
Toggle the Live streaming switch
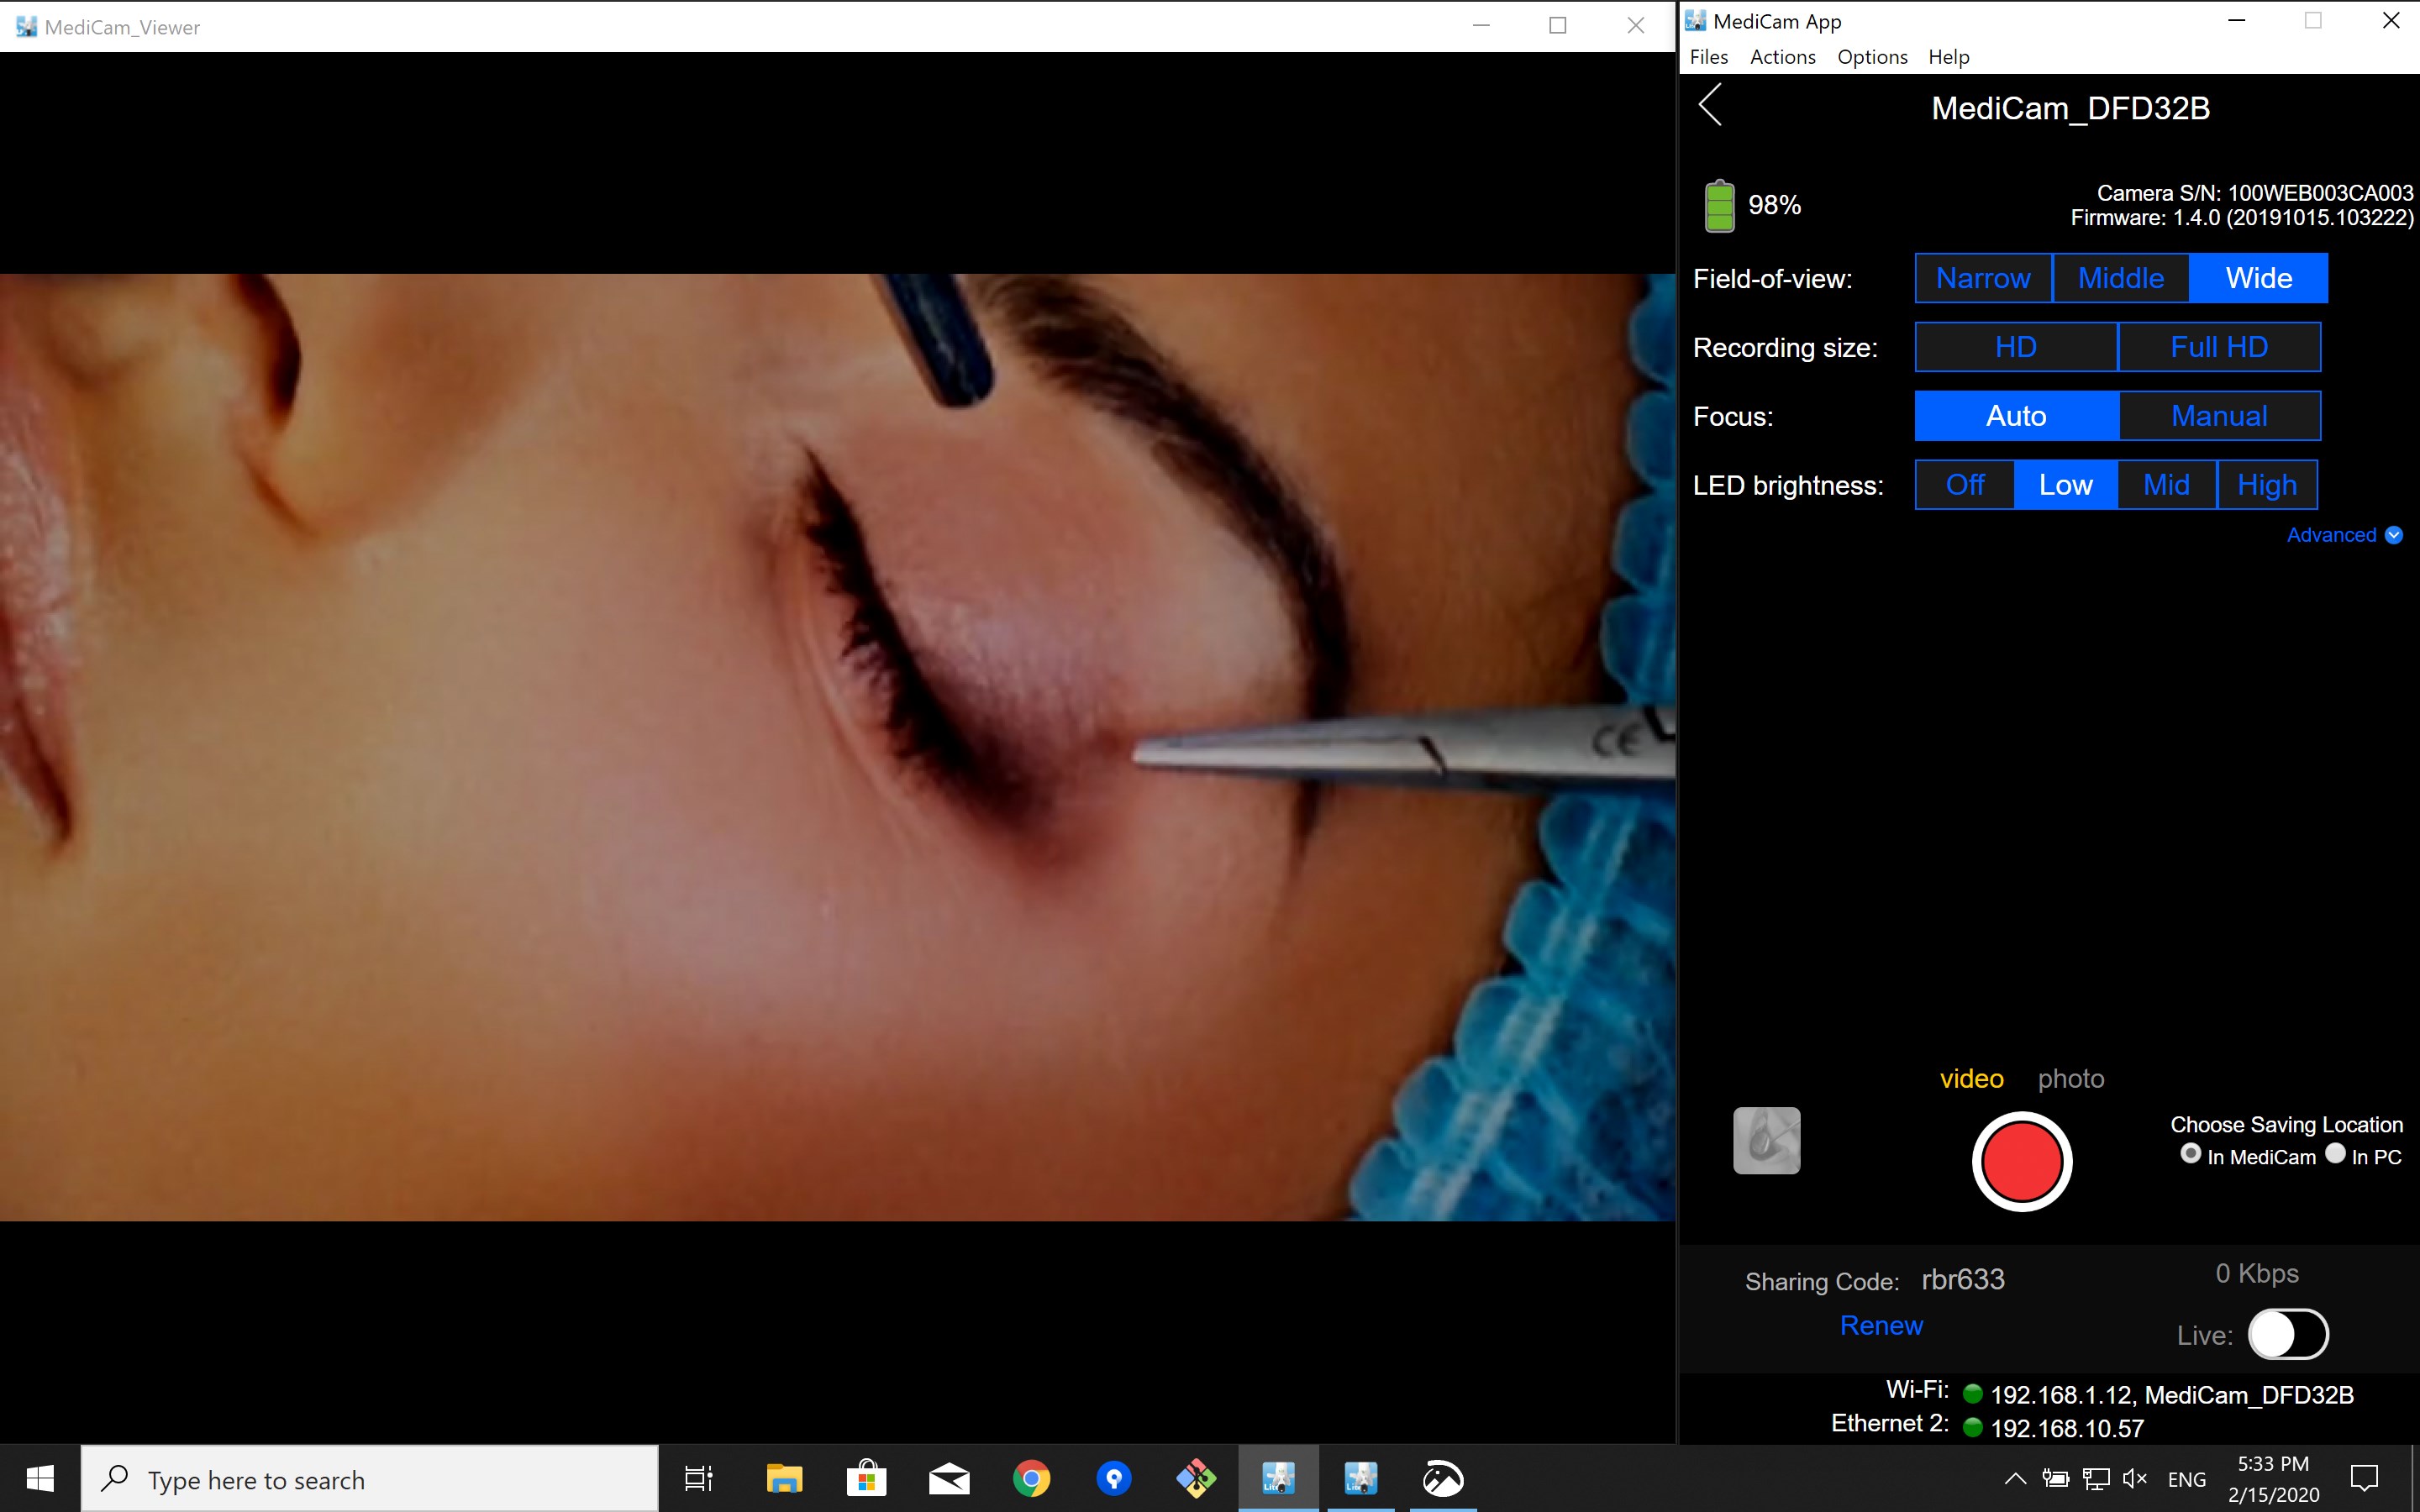[x=2288, y=1334]
